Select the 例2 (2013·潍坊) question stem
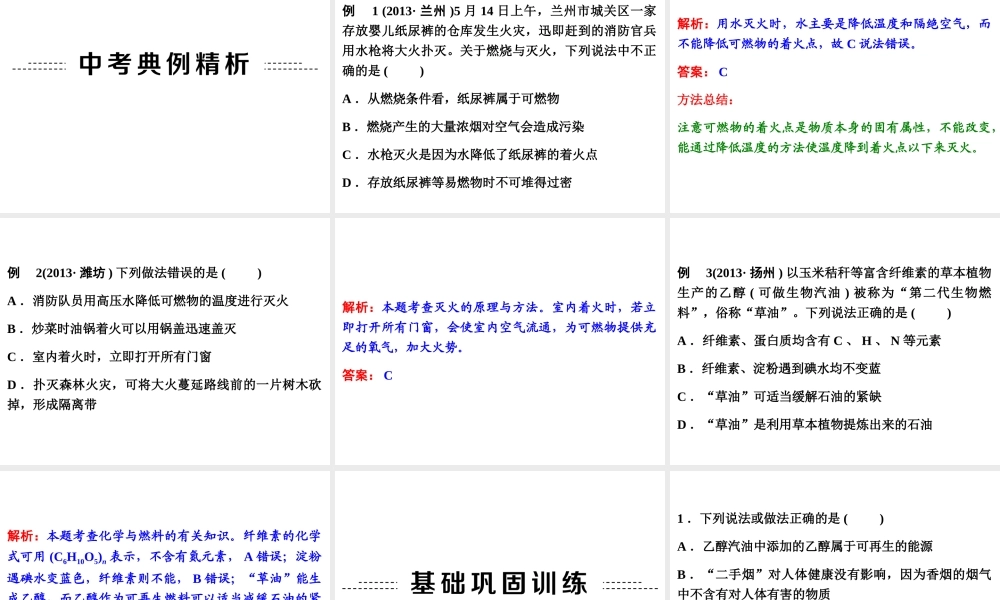 coord(135,273)
